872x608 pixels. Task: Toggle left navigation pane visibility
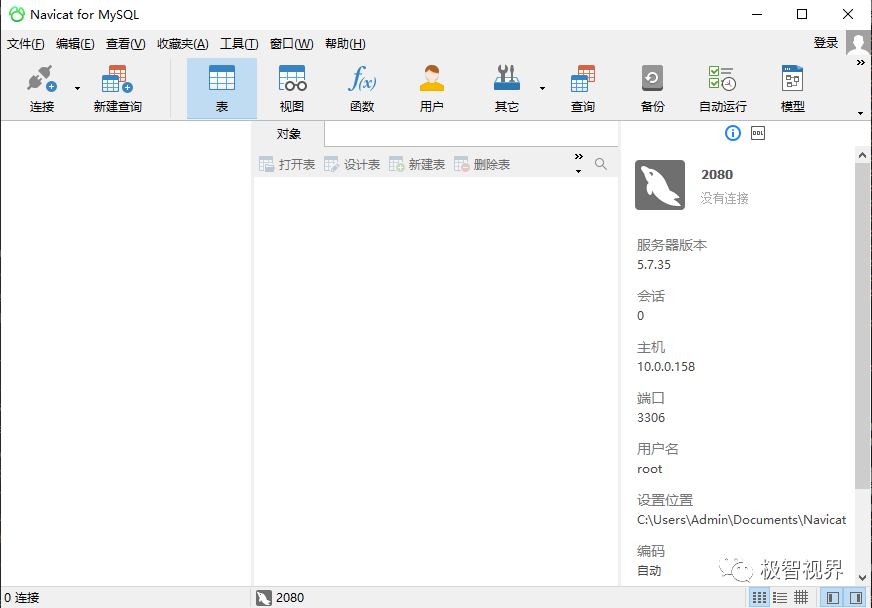pos(833,597)
